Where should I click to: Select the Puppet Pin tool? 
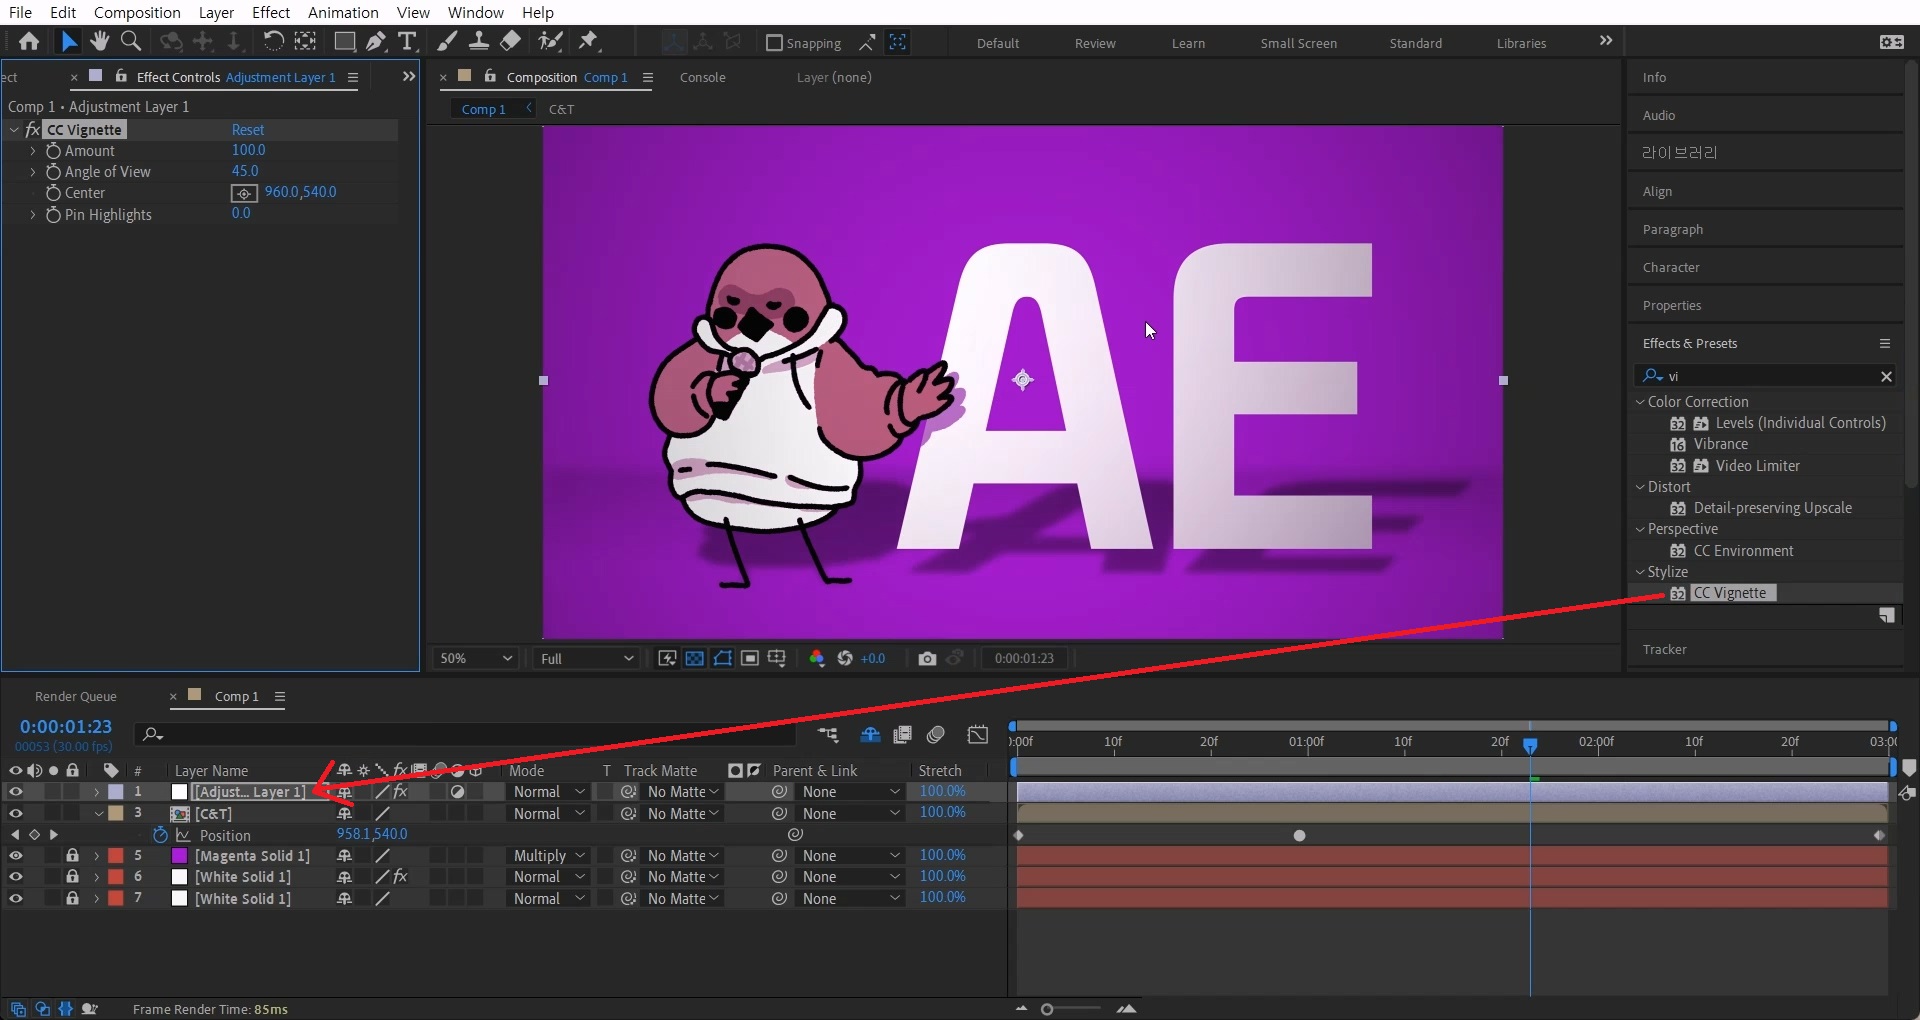588,41
